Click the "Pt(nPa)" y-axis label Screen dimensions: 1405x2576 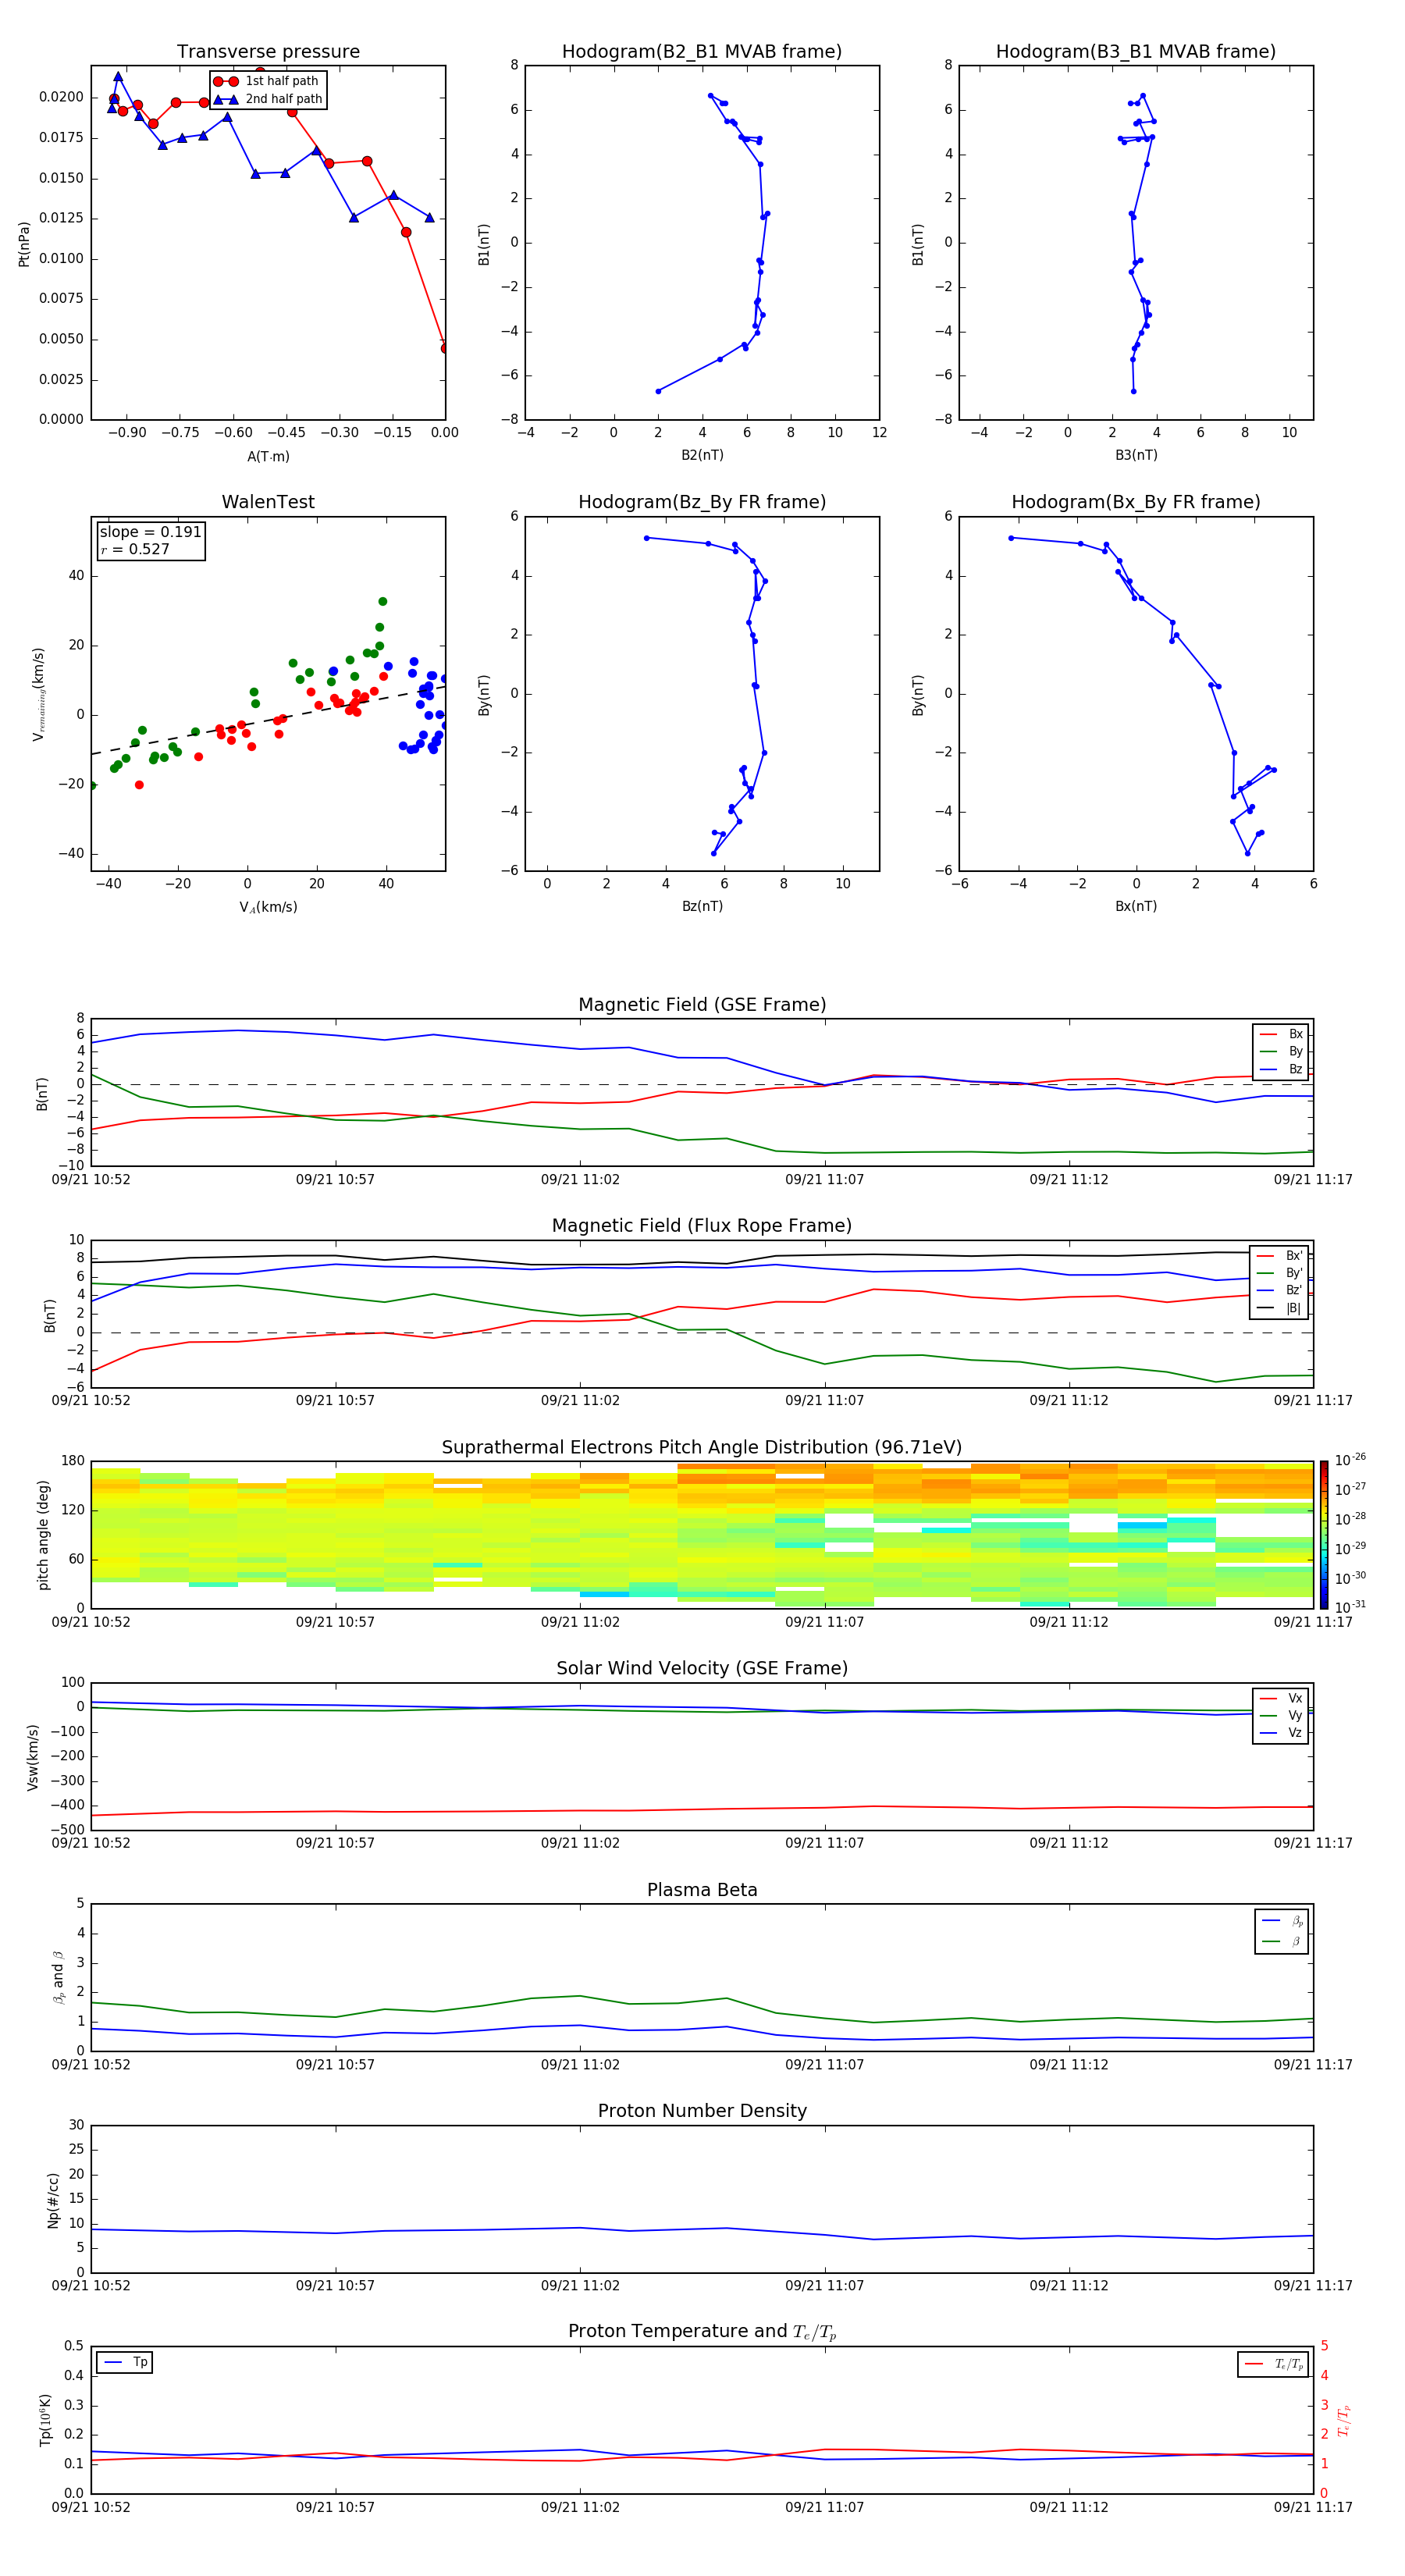click(x=24, y=243)
